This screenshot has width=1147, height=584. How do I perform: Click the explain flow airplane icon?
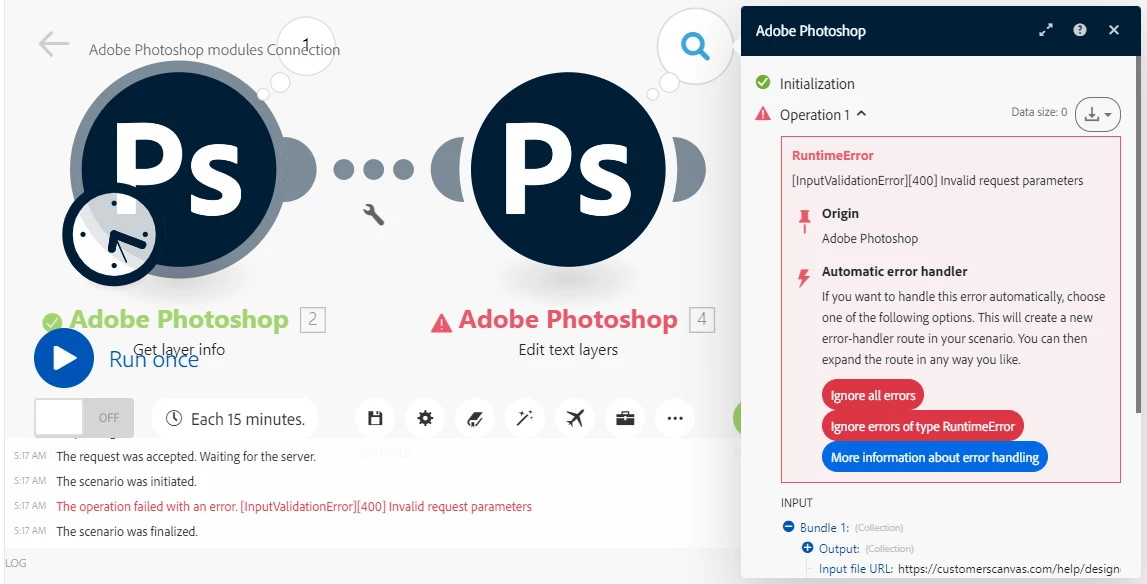pos(575,419)
